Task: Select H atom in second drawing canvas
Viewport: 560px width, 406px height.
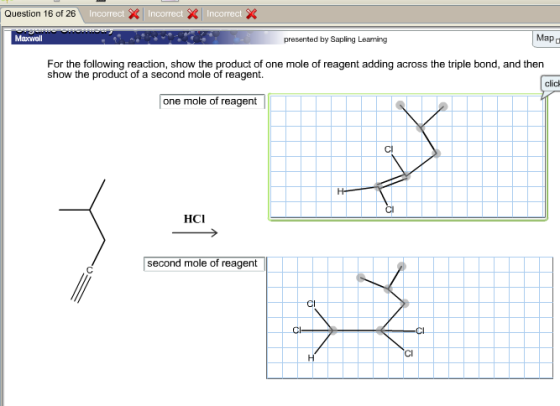Action: [311, 358]
